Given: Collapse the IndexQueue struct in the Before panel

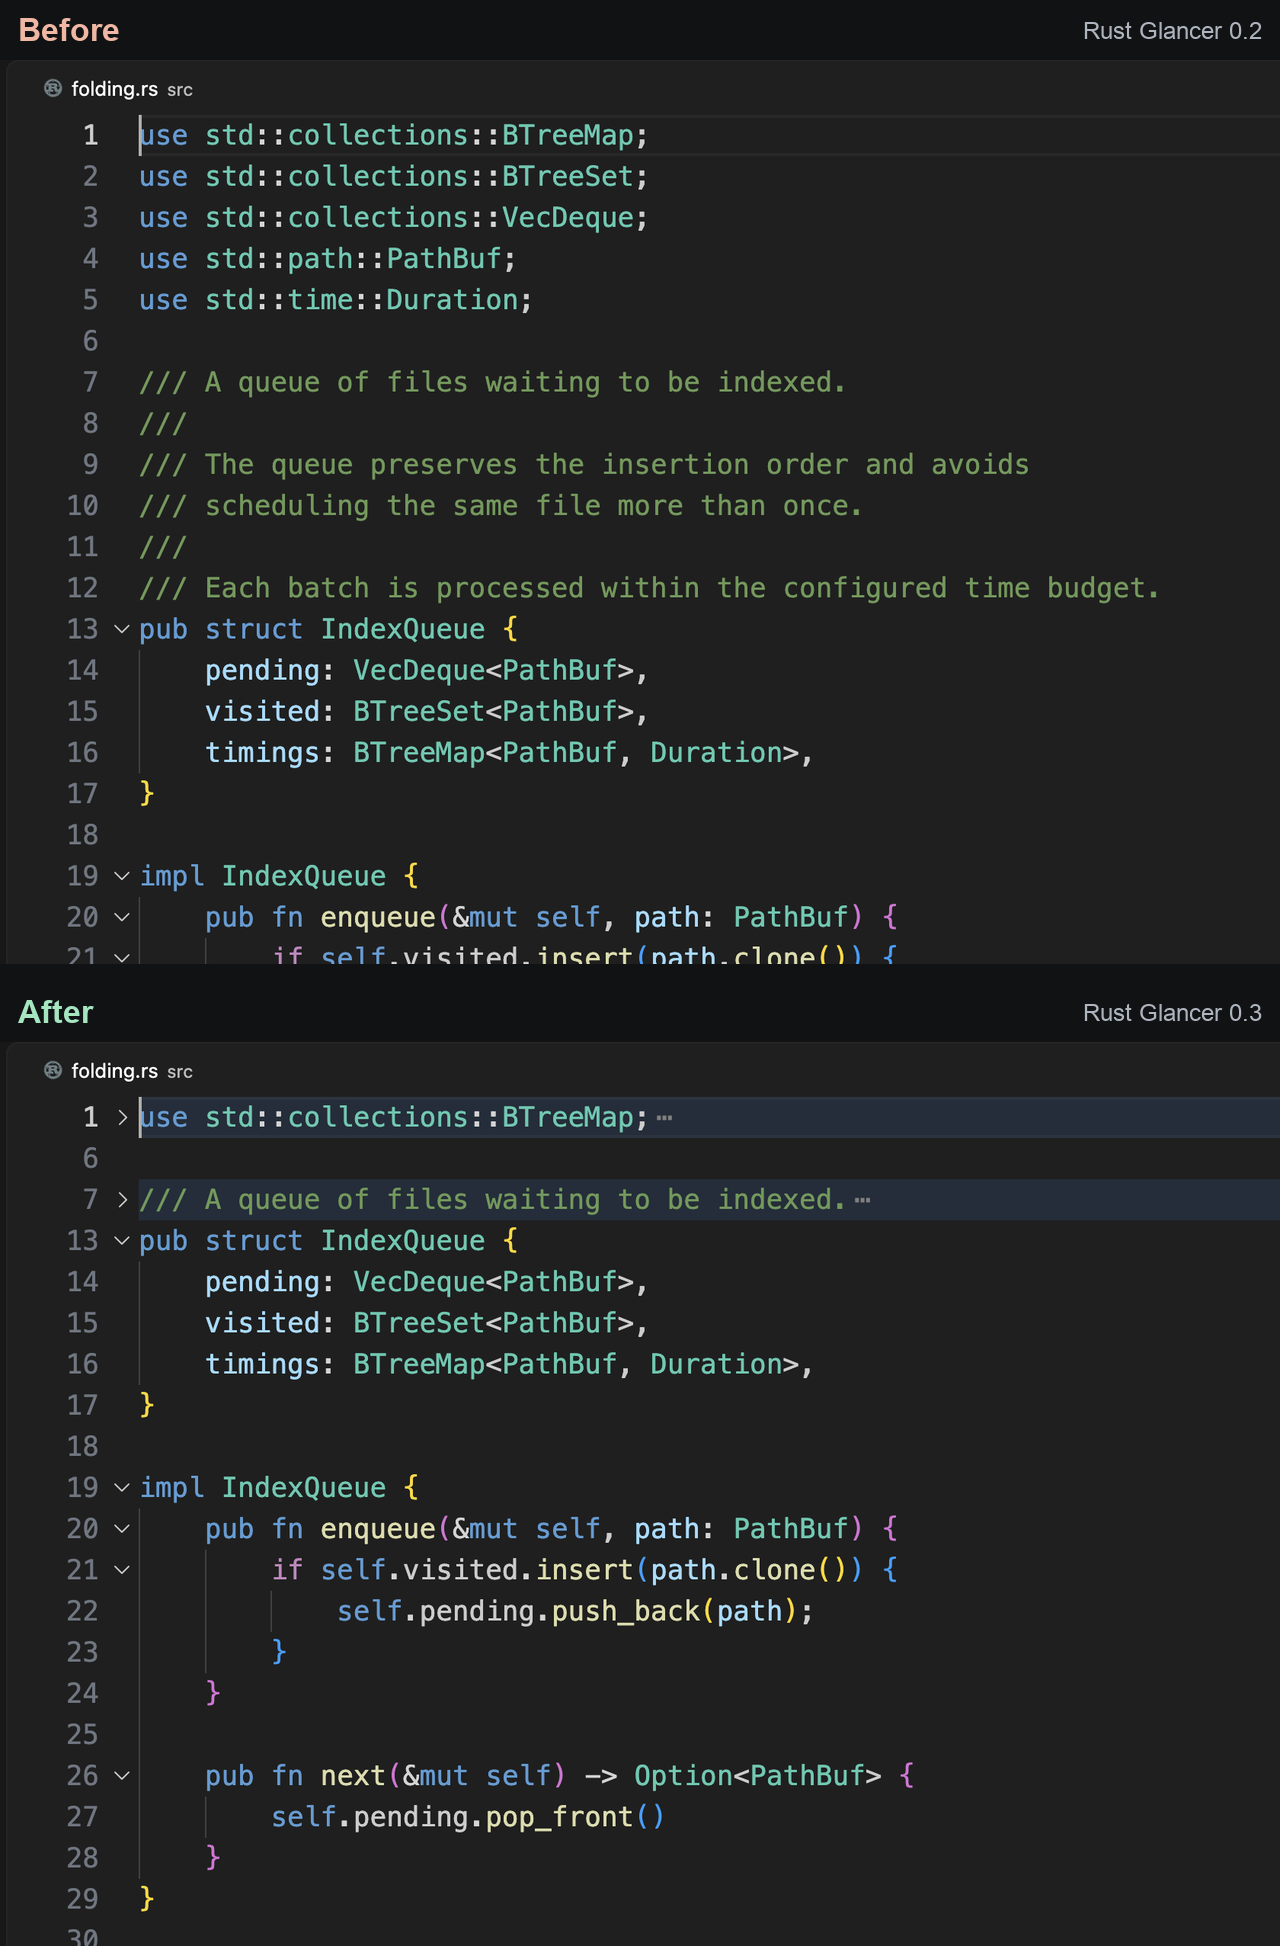Looking at the screenshot, I should [x=122, y=629].
